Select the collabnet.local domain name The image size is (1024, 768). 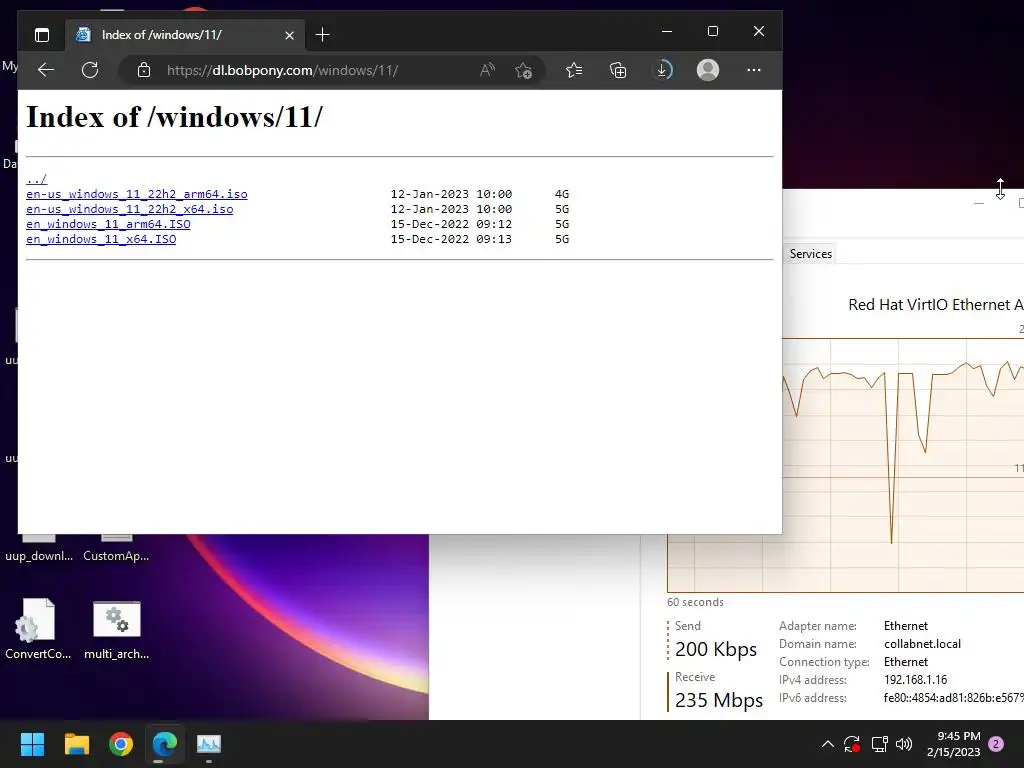coord(922,644)
